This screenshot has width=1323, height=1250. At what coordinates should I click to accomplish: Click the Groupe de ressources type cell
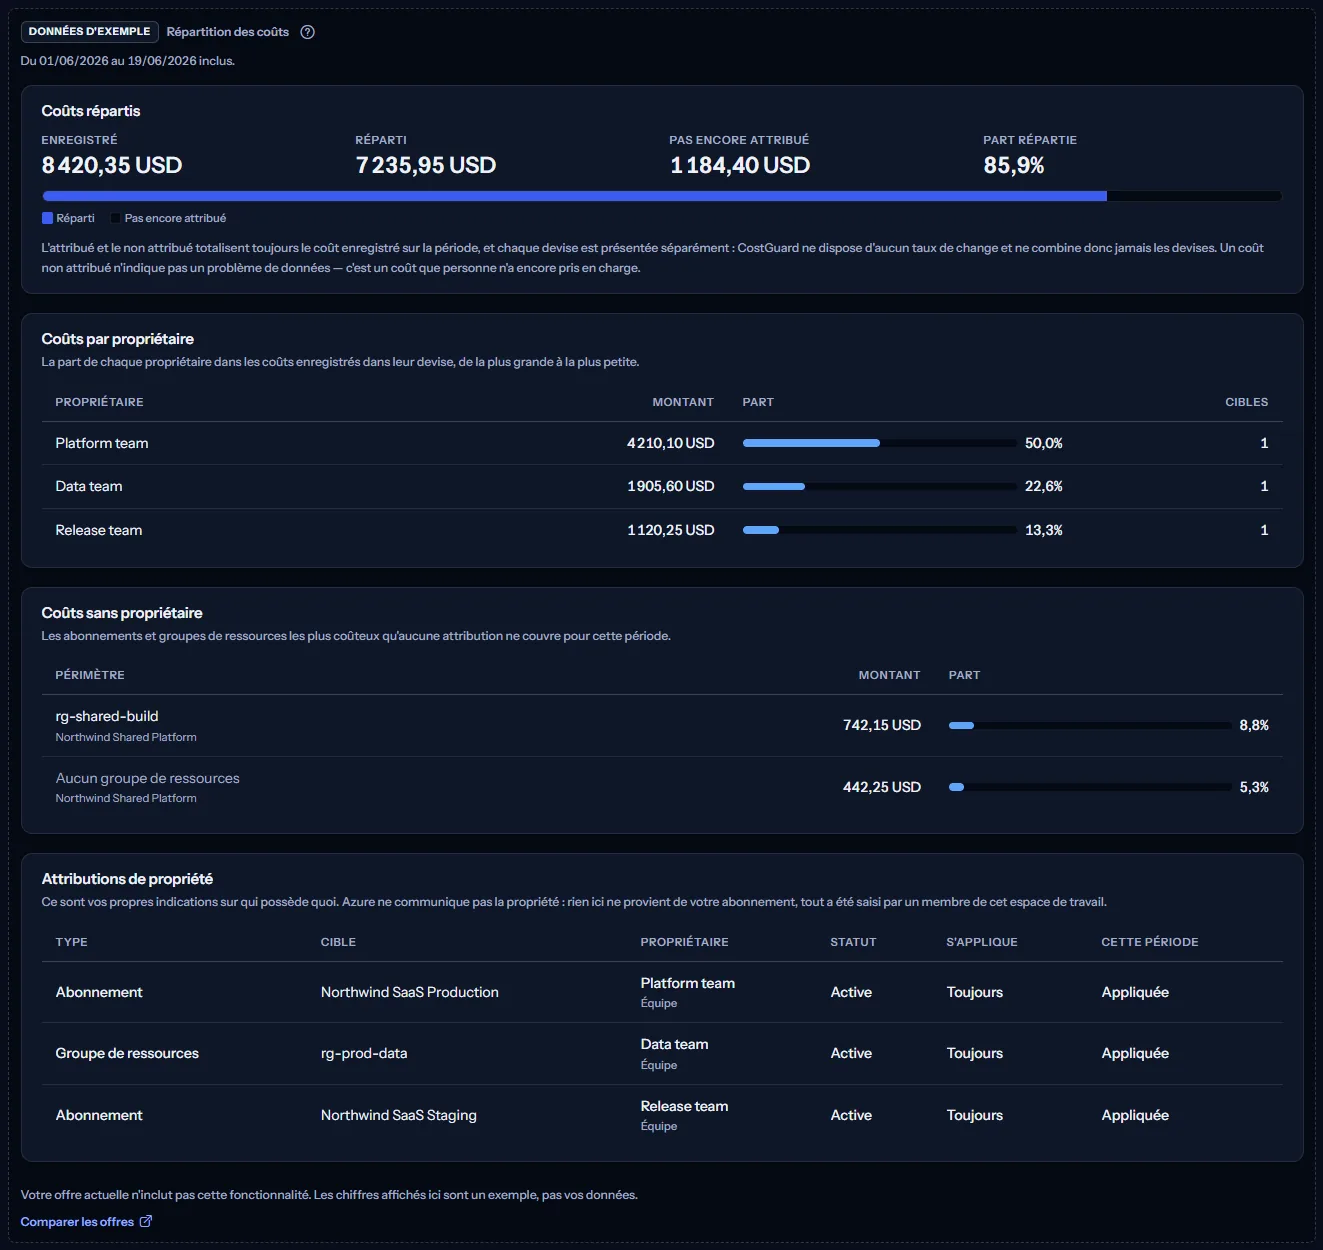[127, 1053]
